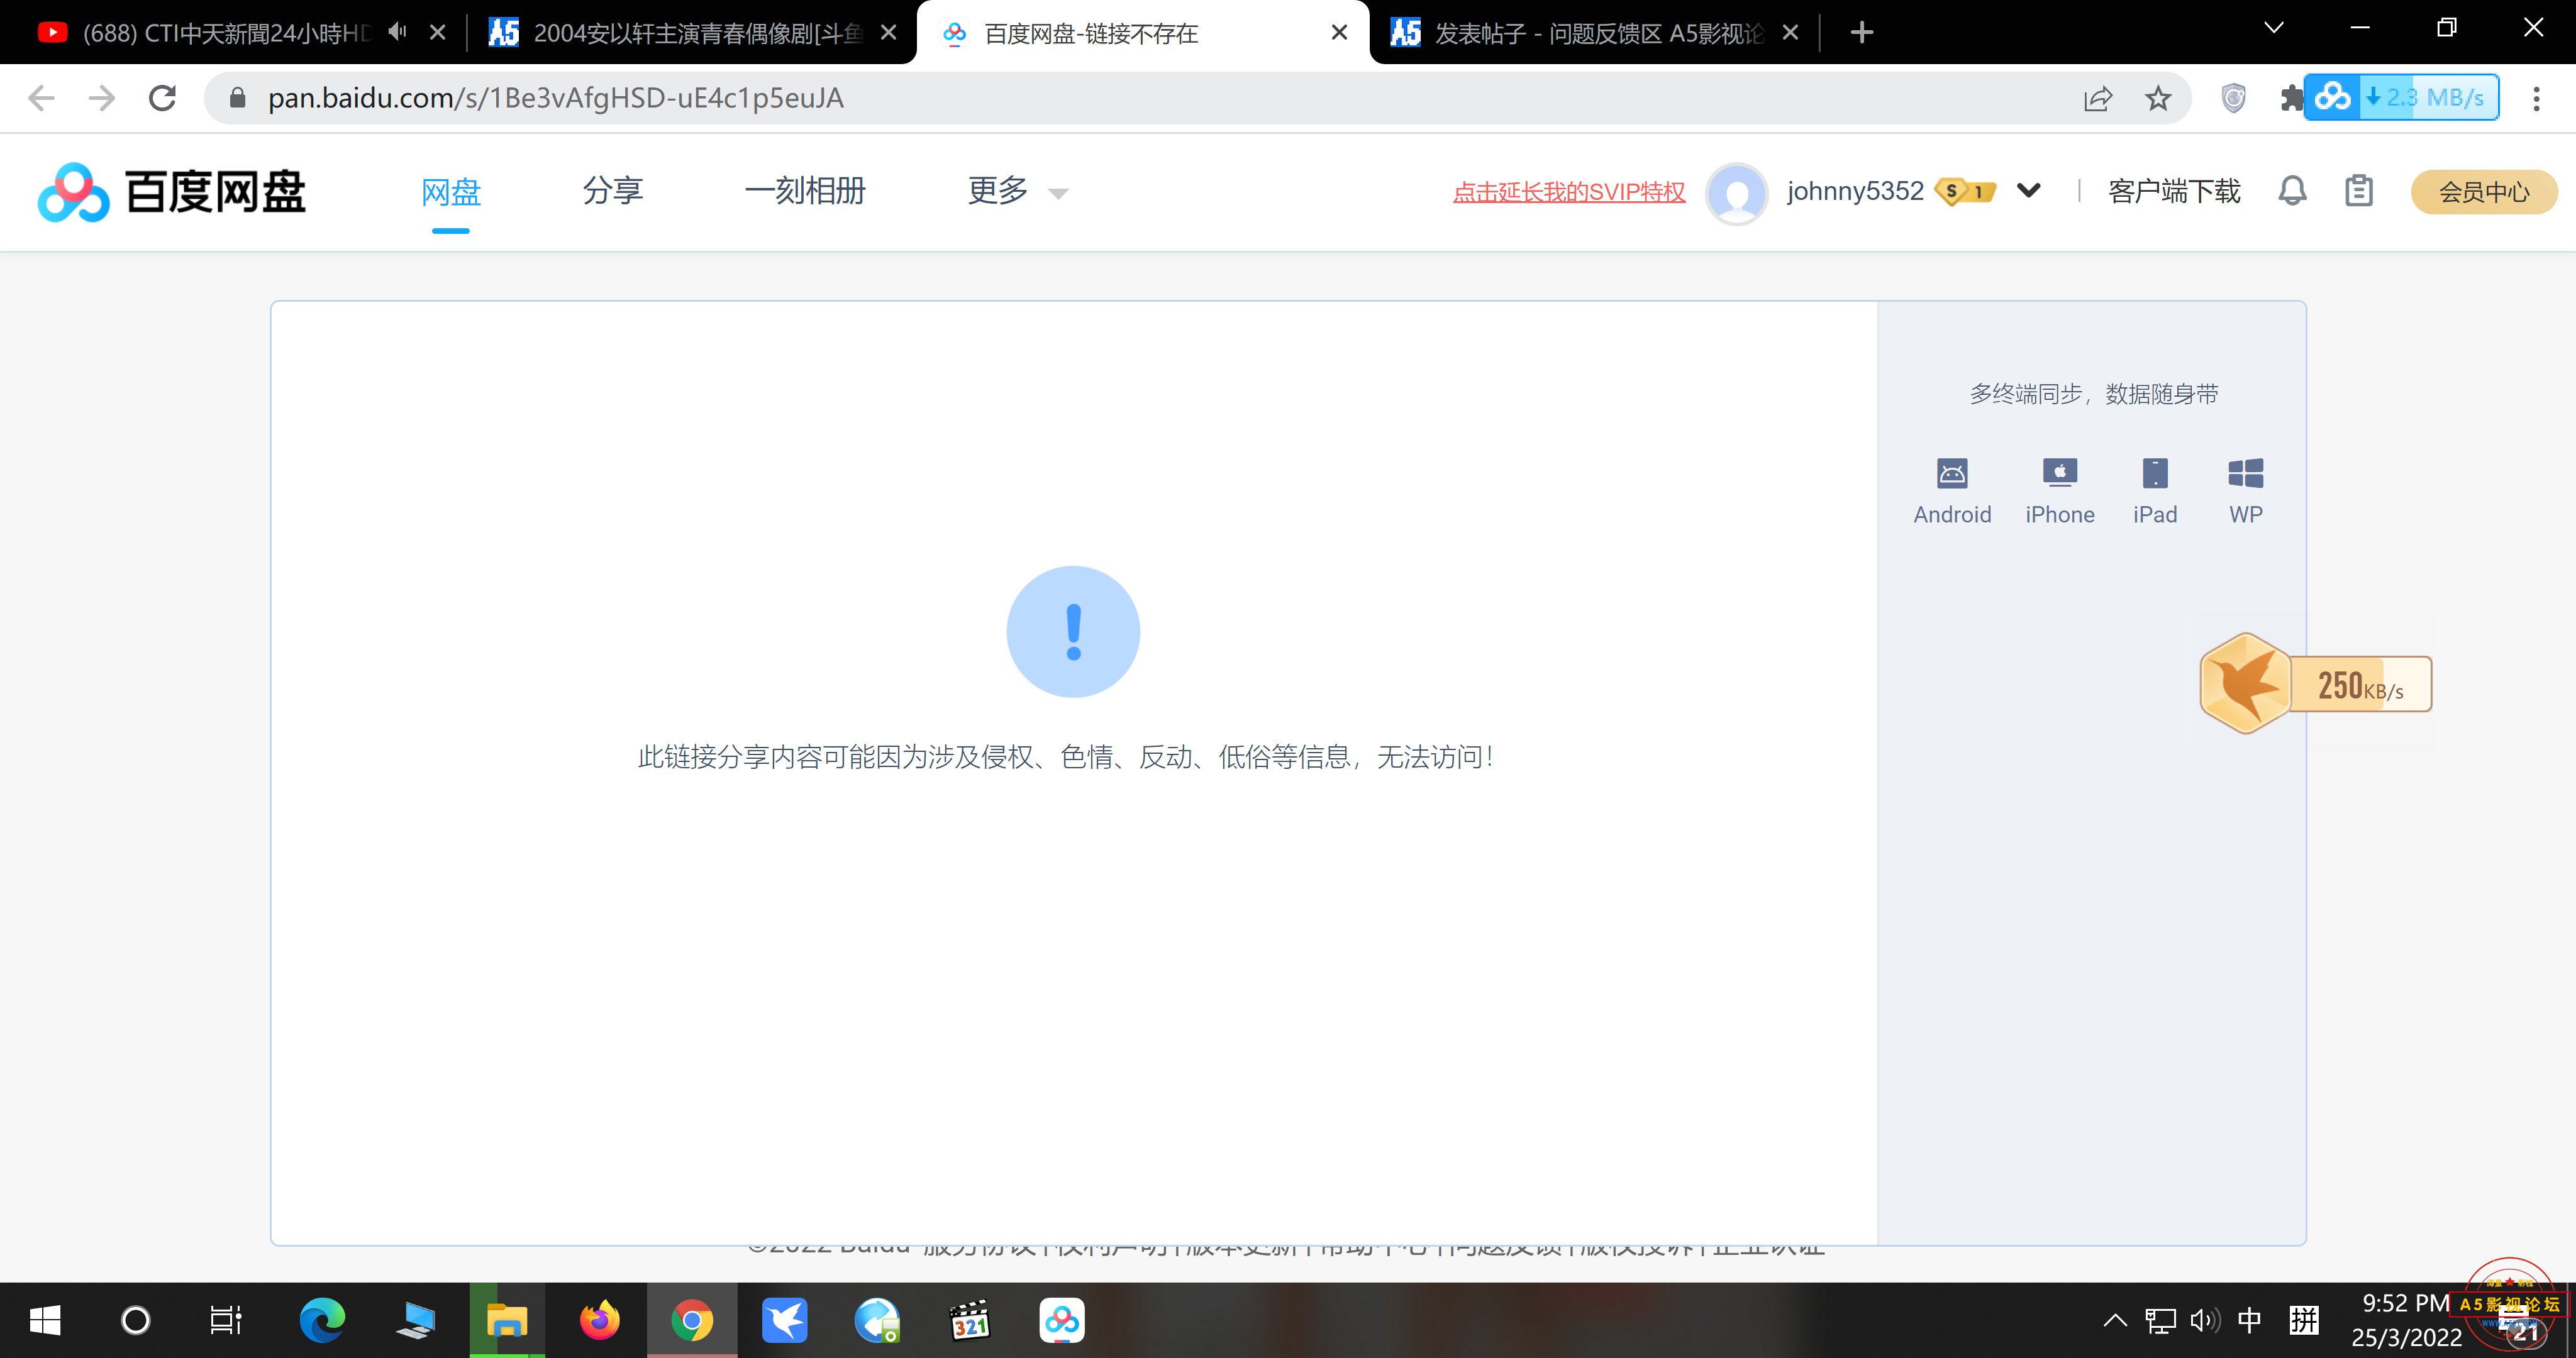Click the blue exclamation warning icon
Viewport: 2576px width, 1358px height.
click(1073, 632)
